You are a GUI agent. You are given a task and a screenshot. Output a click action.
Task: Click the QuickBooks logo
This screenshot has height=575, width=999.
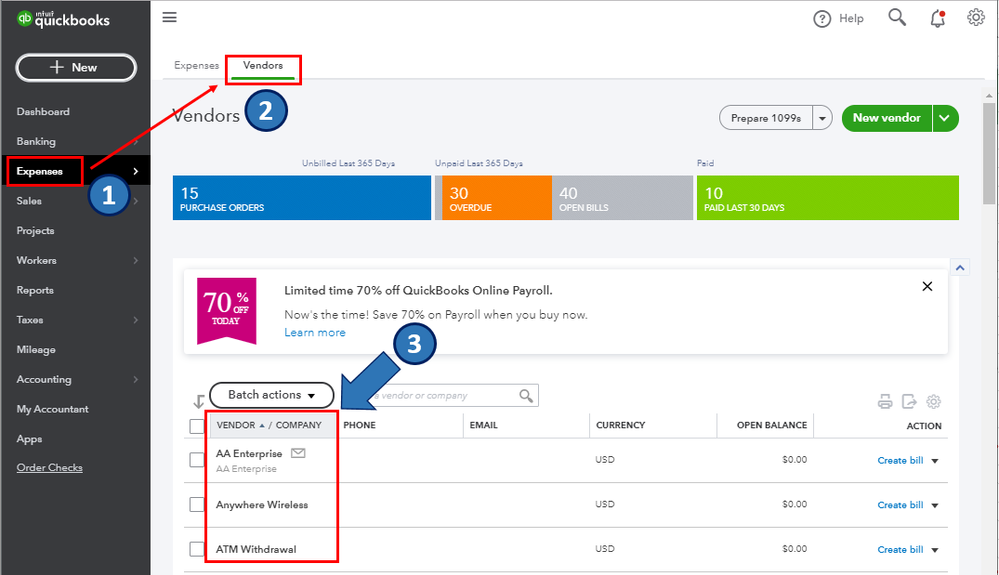(63, 19)
